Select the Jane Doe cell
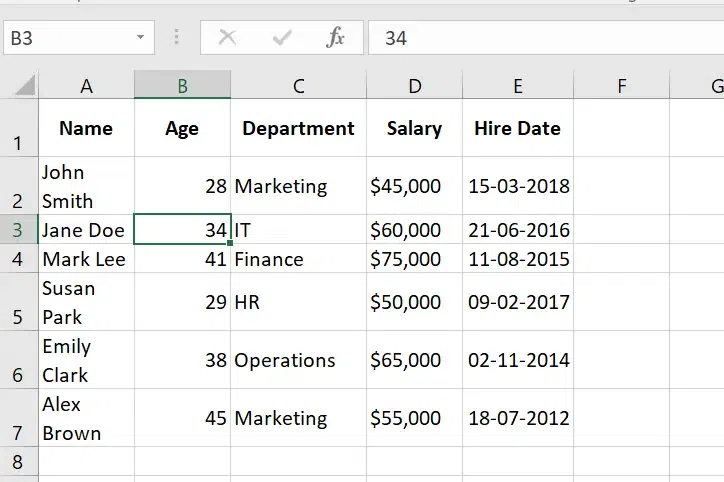The width and height of the screenshot is (724, 482). point(86,229)
